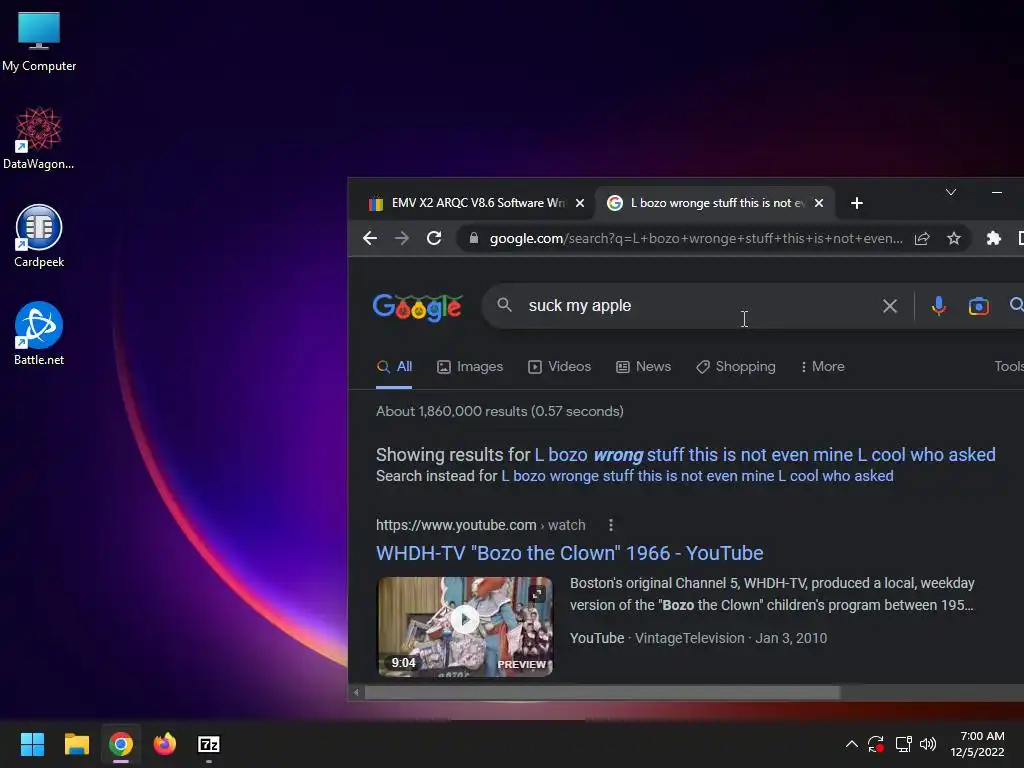
Task: Click the google.com address bar
Action: [x=696, y=238]
